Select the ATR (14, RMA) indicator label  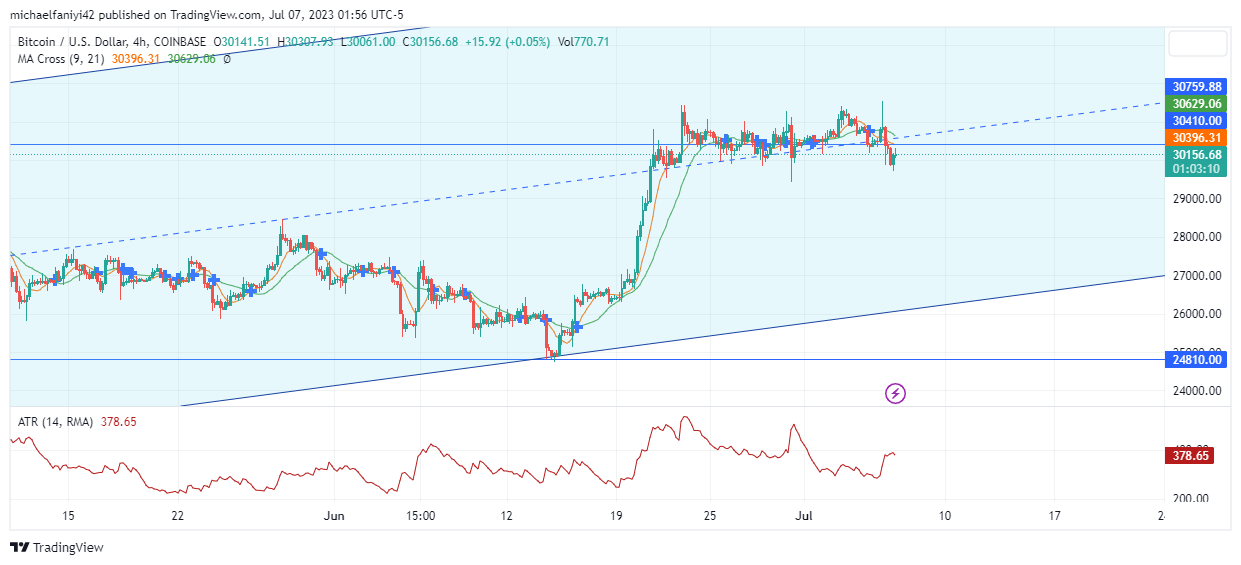point(56,422)
